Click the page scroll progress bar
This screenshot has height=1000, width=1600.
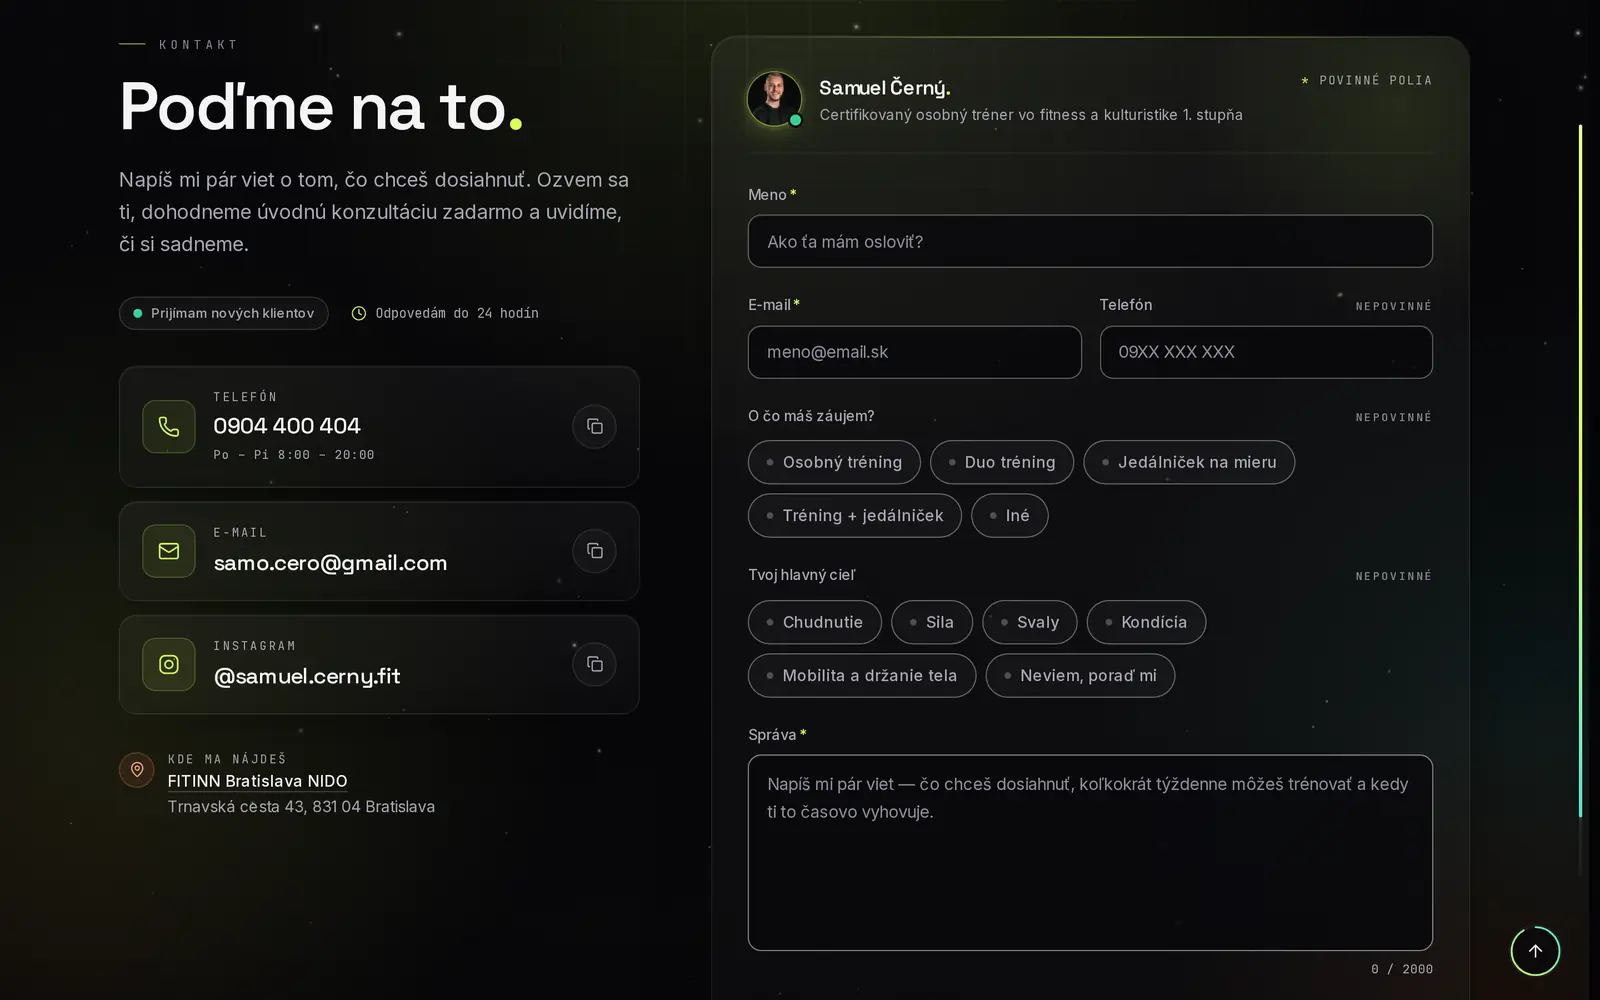tap(1580, 500)
